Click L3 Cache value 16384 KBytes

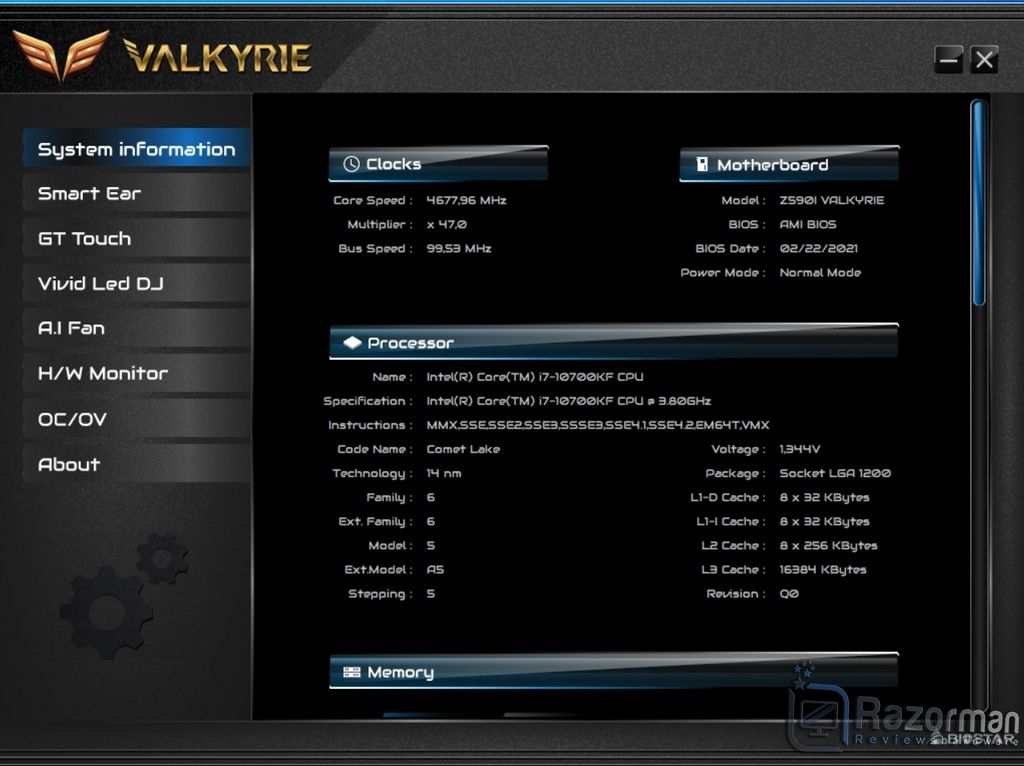[x=823, y=570]
